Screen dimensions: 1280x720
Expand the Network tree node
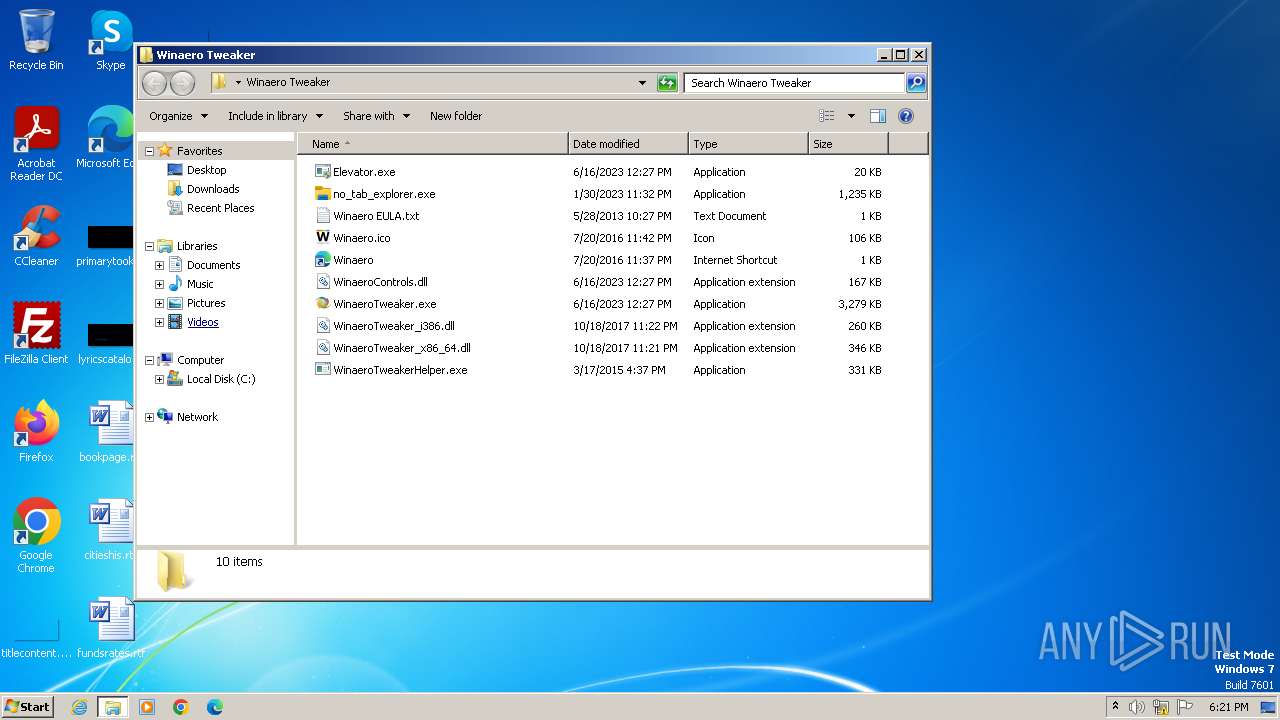tap(149, 417)
